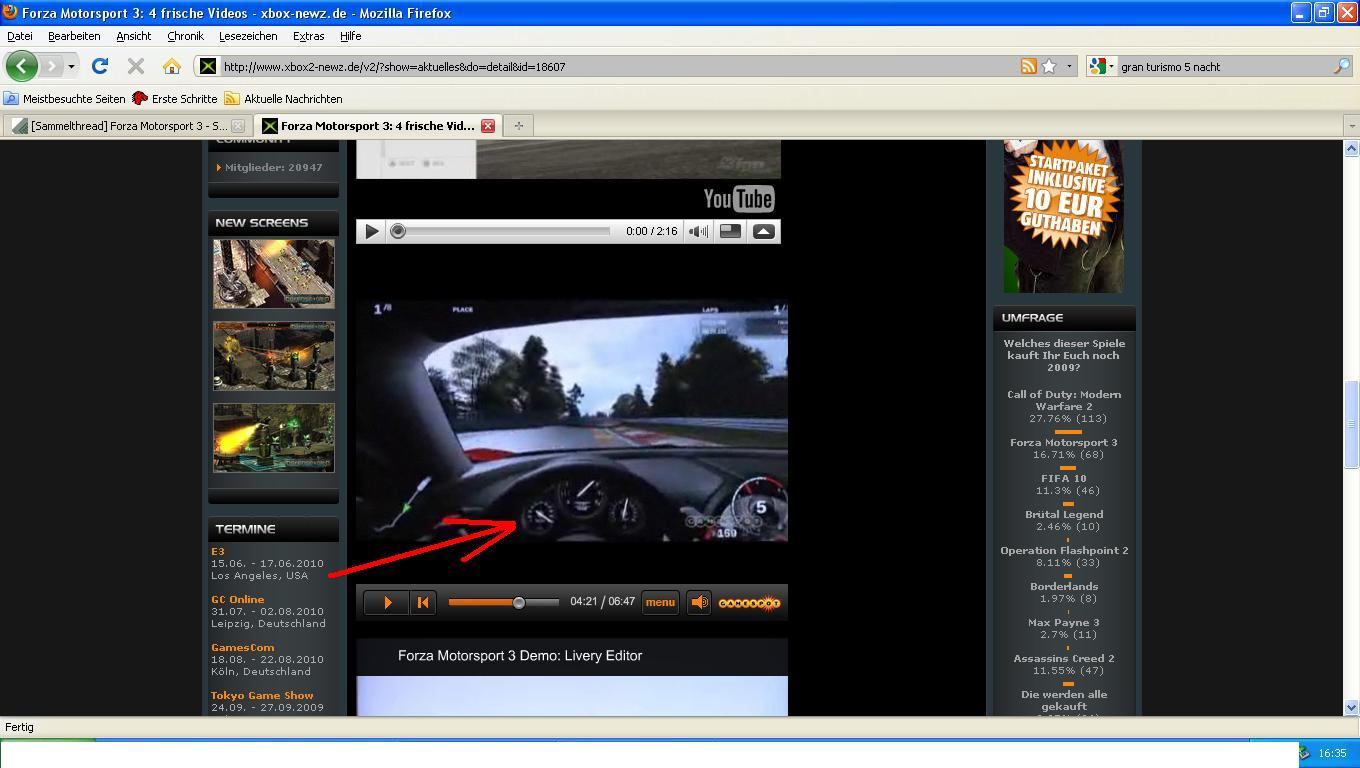Click the site favicon in address bar
Viewport: 1360px width, 768px height.
point(207,66)
